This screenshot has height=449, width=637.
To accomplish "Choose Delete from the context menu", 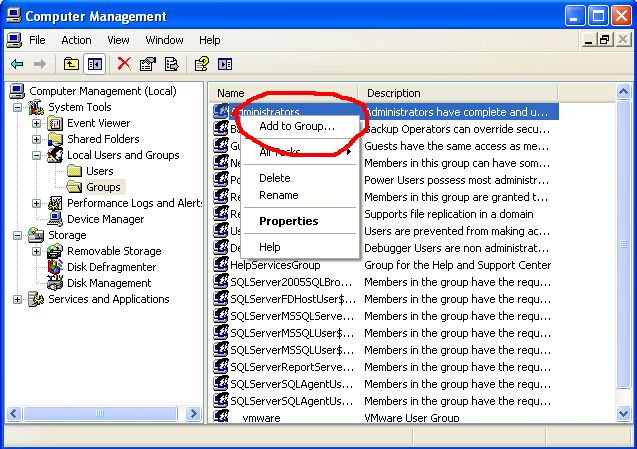I will (x=300, y=178).
